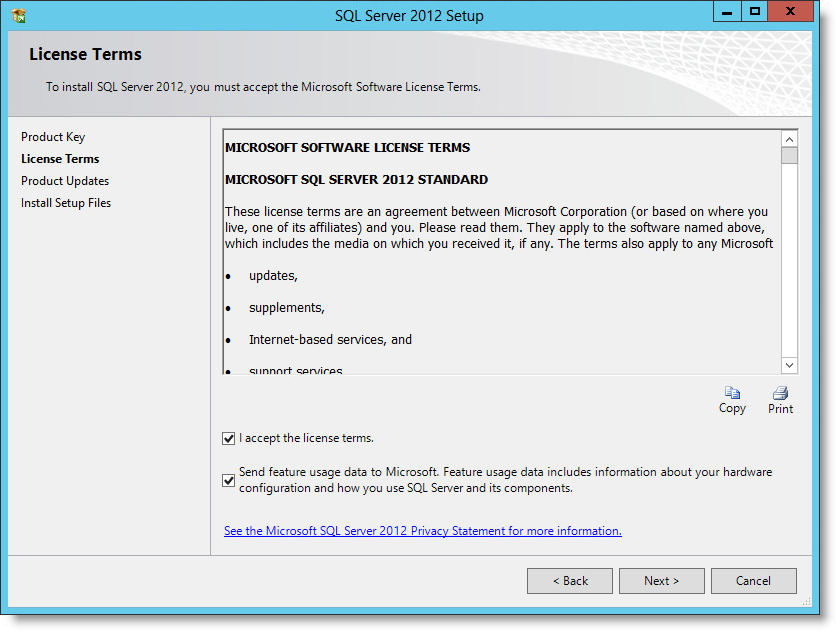The image size is (836, 631).
Task: Click the 'supplements,' bullet text
Action: pyautogui.click(x=287, y=308)
